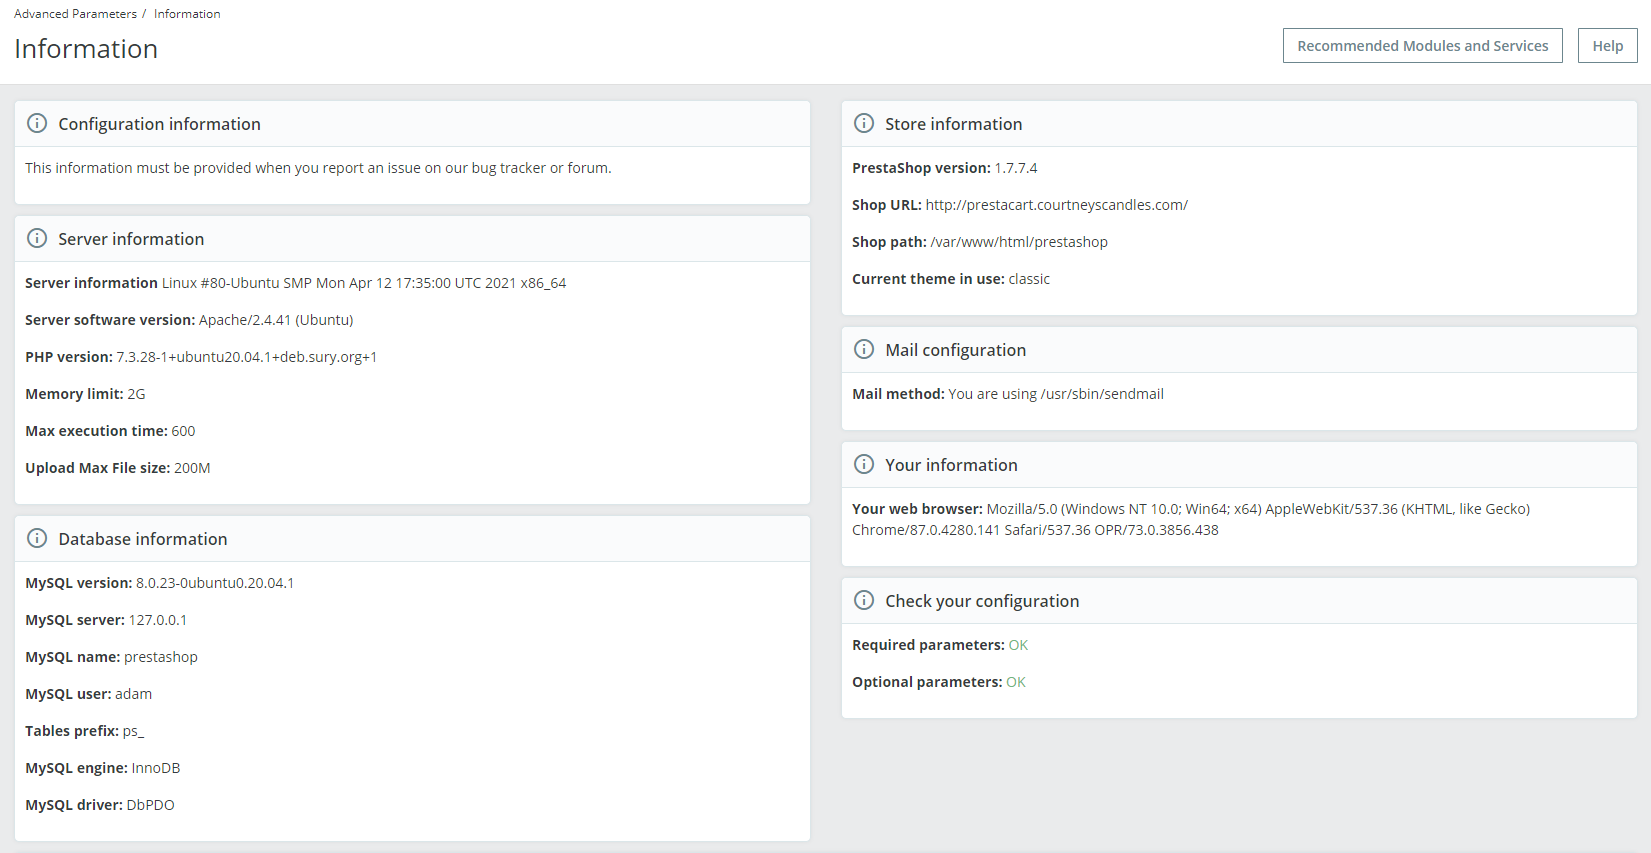Click the Your information heading
Viewport: 1651px width, 853px height.
tap(951, 465)
